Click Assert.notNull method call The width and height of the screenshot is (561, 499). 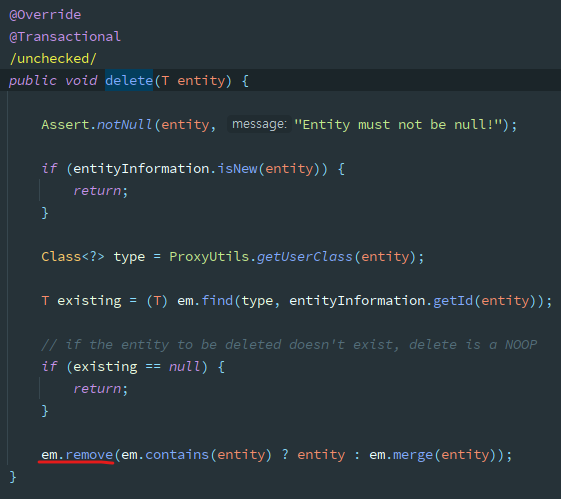click(97, 124)
